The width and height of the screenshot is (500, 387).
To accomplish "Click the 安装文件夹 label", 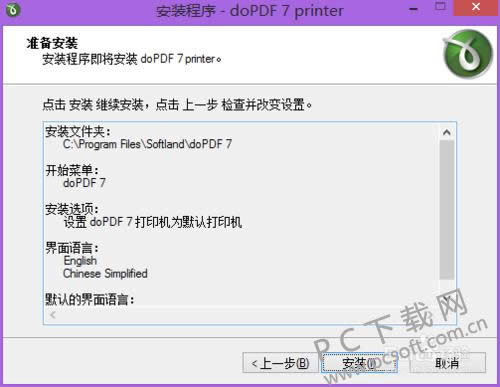I will pyautogui.click(x=78, y=132).
